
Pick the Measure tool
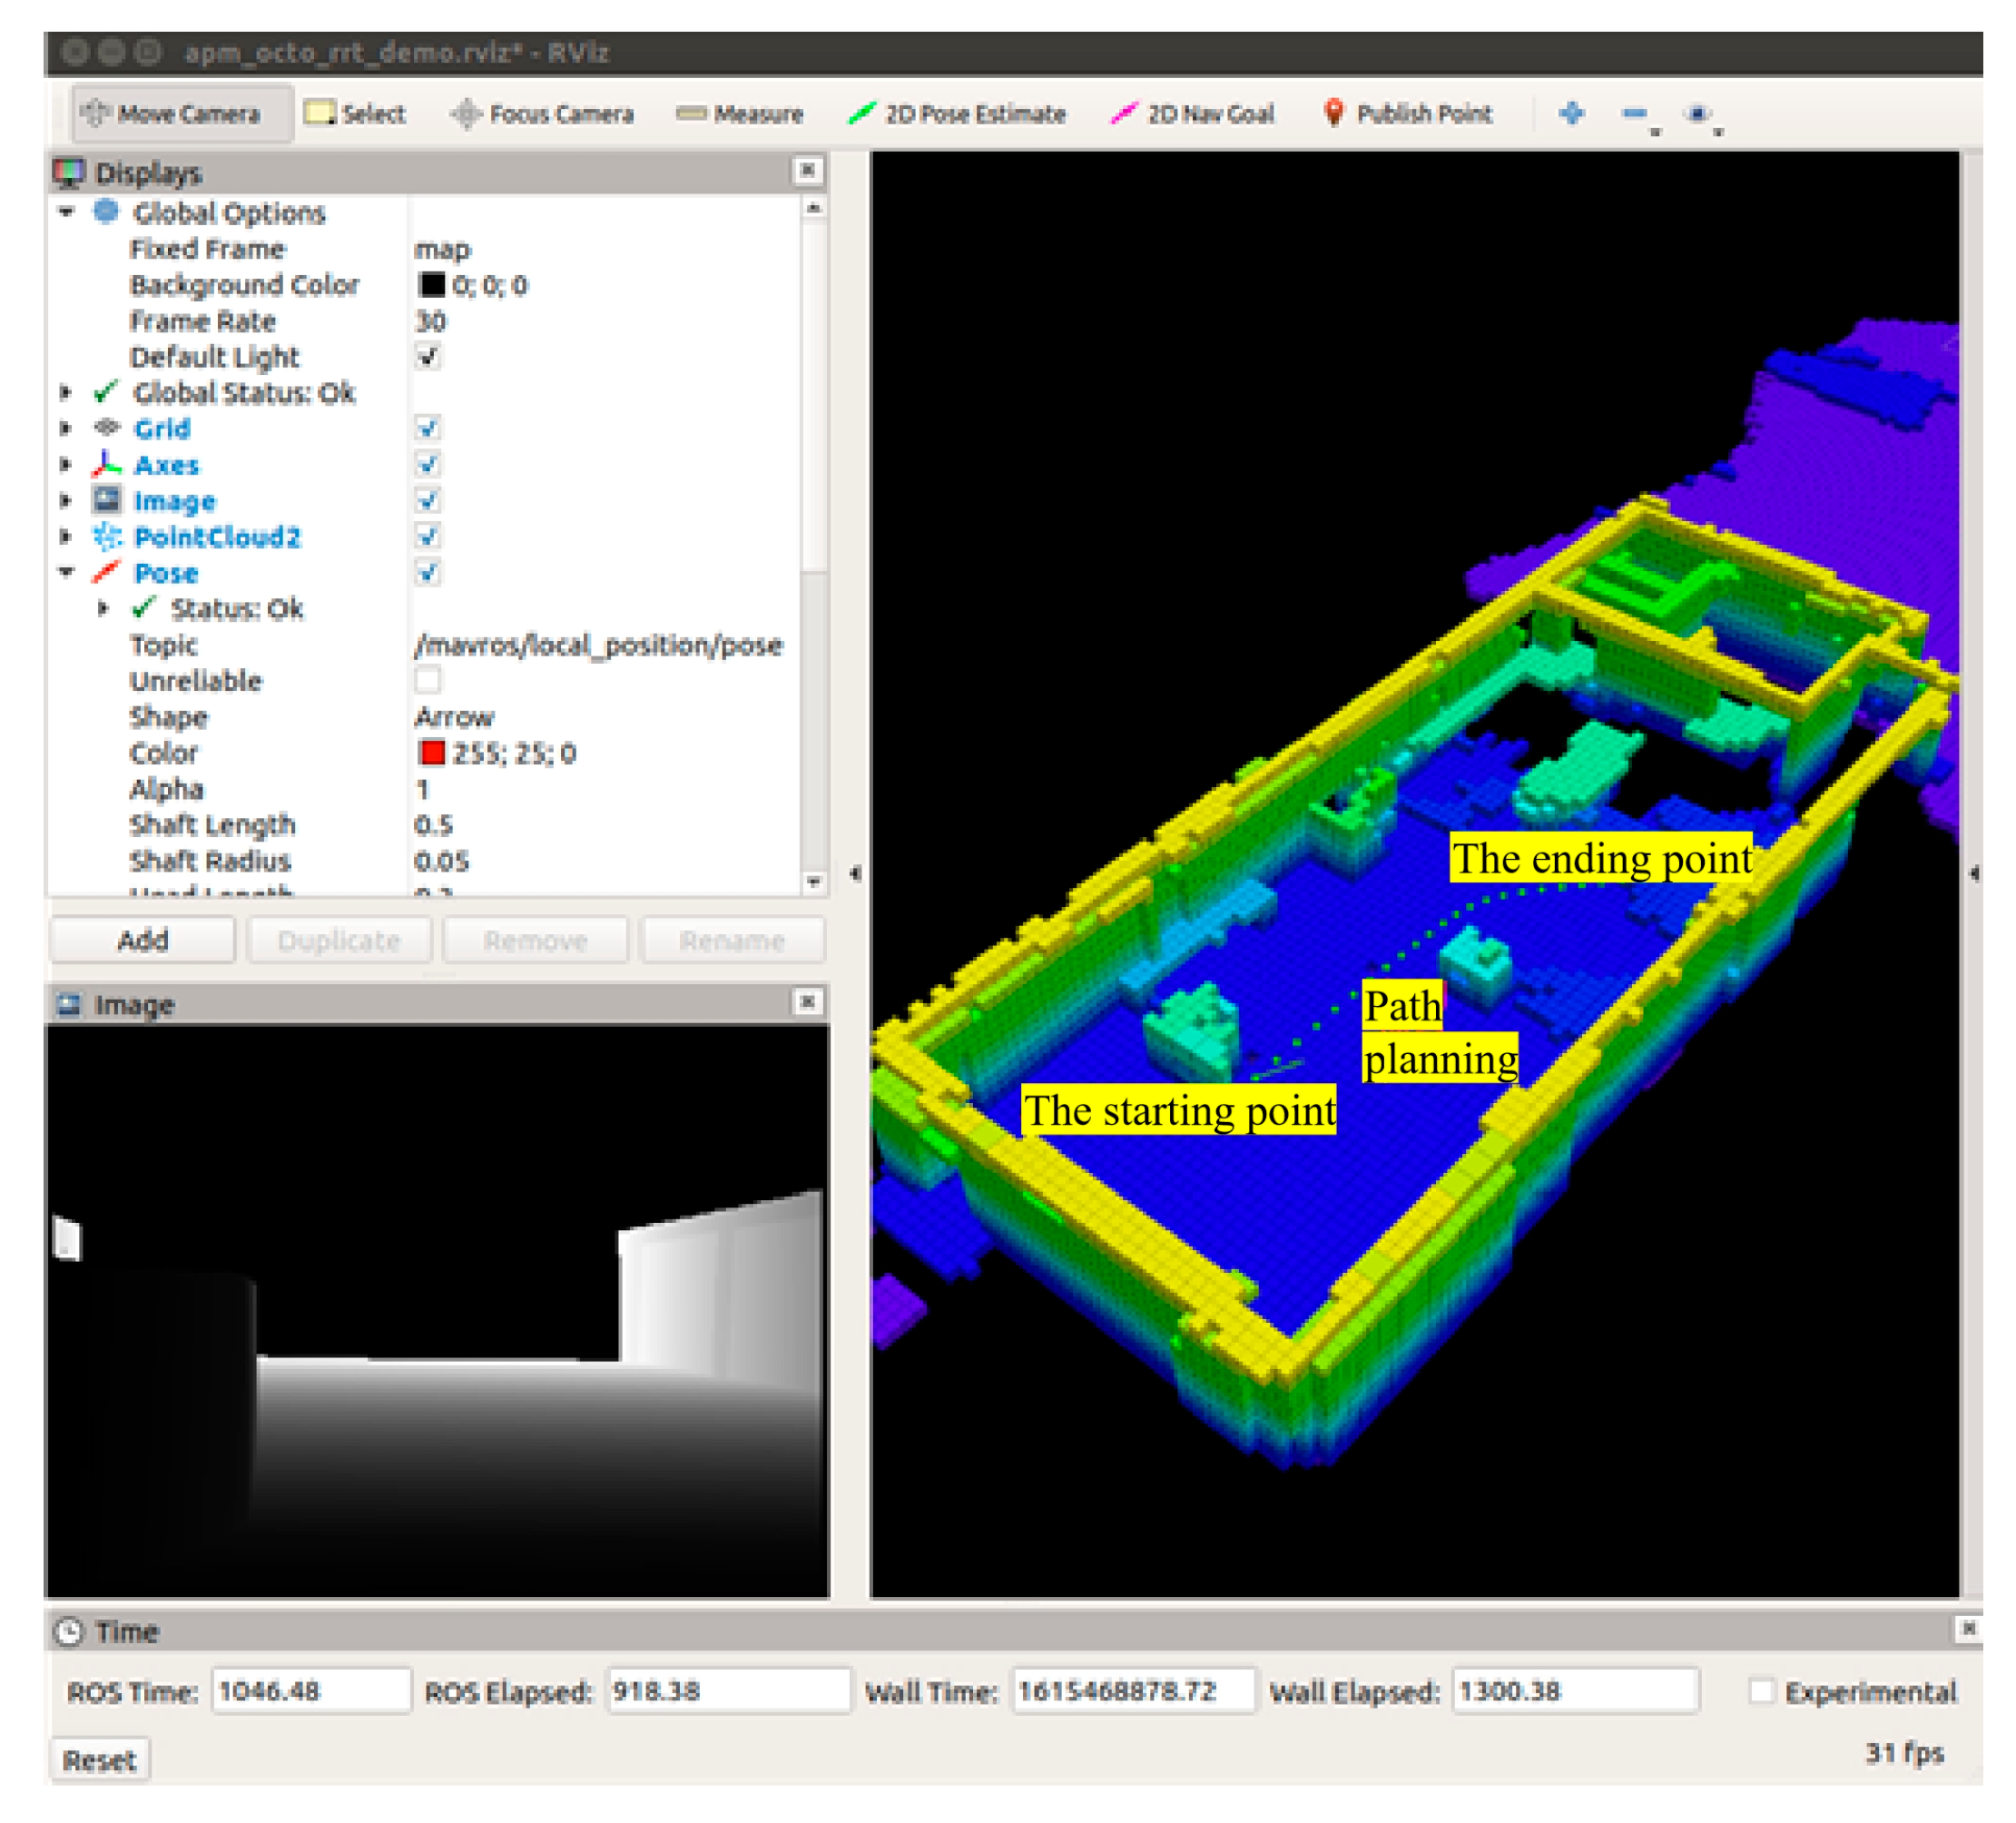[x=740, y=114]
